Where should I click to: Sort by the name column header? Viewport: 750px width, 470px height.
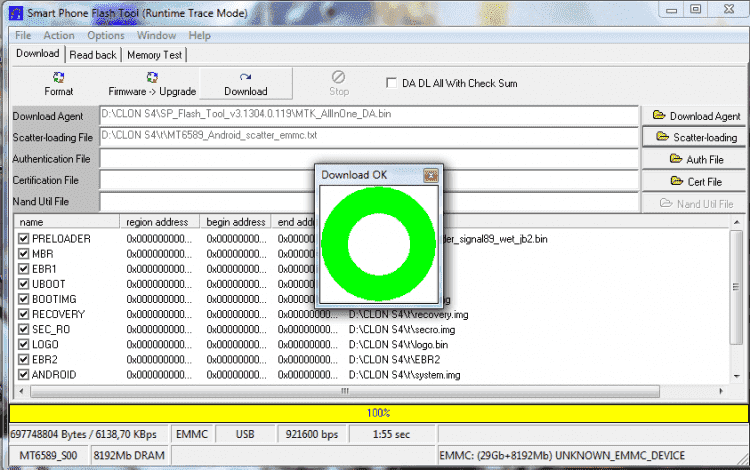(x=66, y=222)
